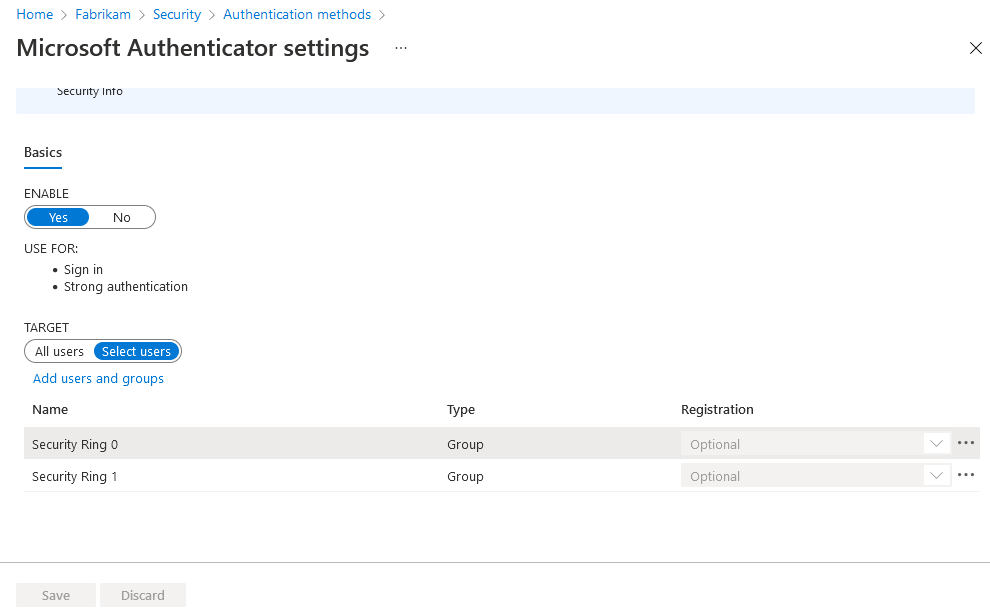990x613 pixels.
Task: Switch to the Basics tab
Action: point(43,153)
